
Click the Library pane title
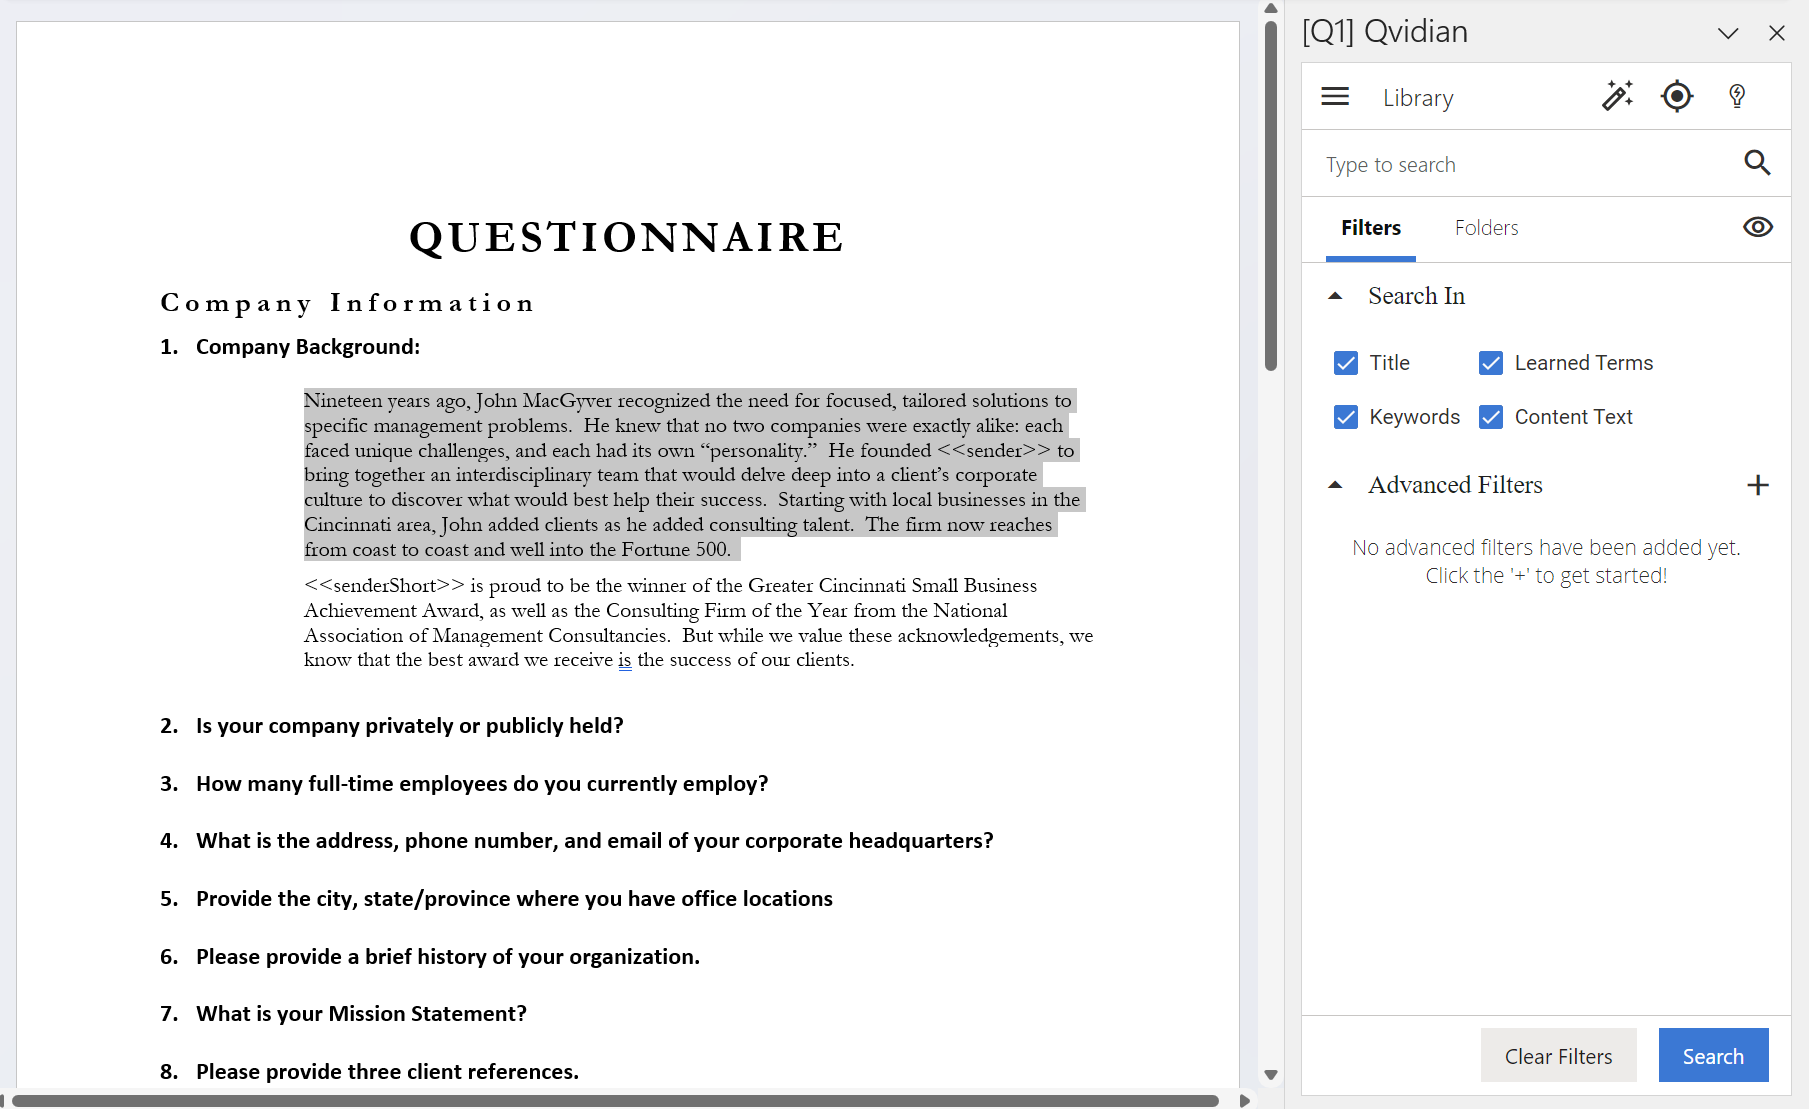click(1418, 98)
